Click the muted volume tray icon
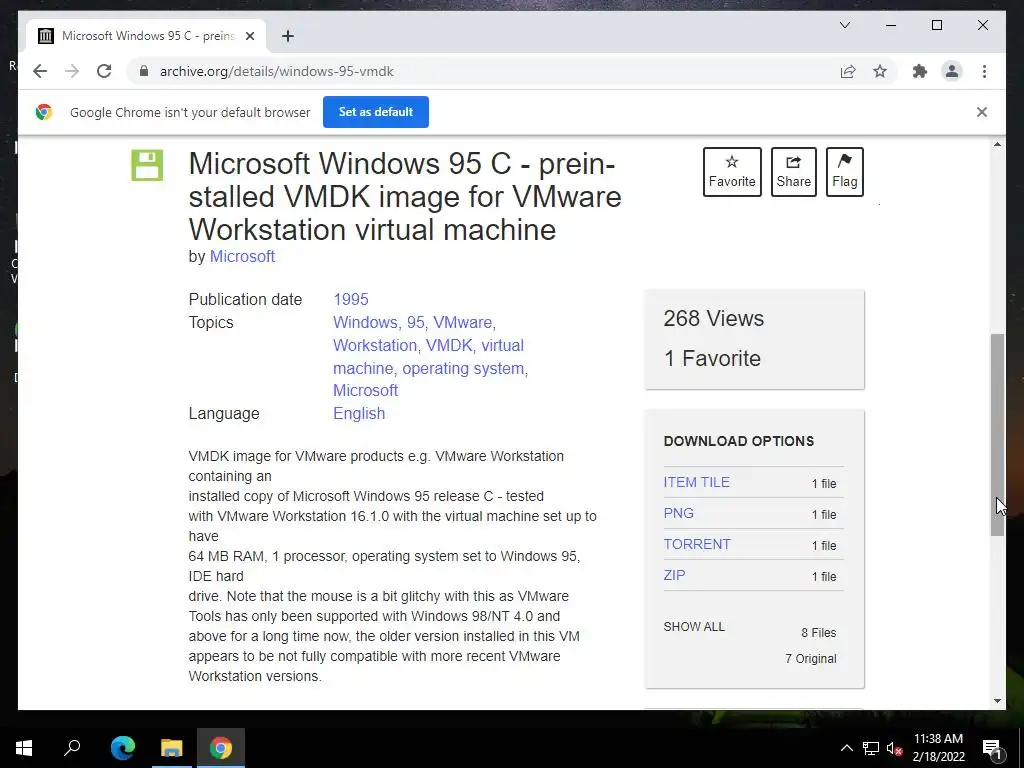Image resolution: width=1024 pixels, height=768 pixels. click(x=894, y=748)
